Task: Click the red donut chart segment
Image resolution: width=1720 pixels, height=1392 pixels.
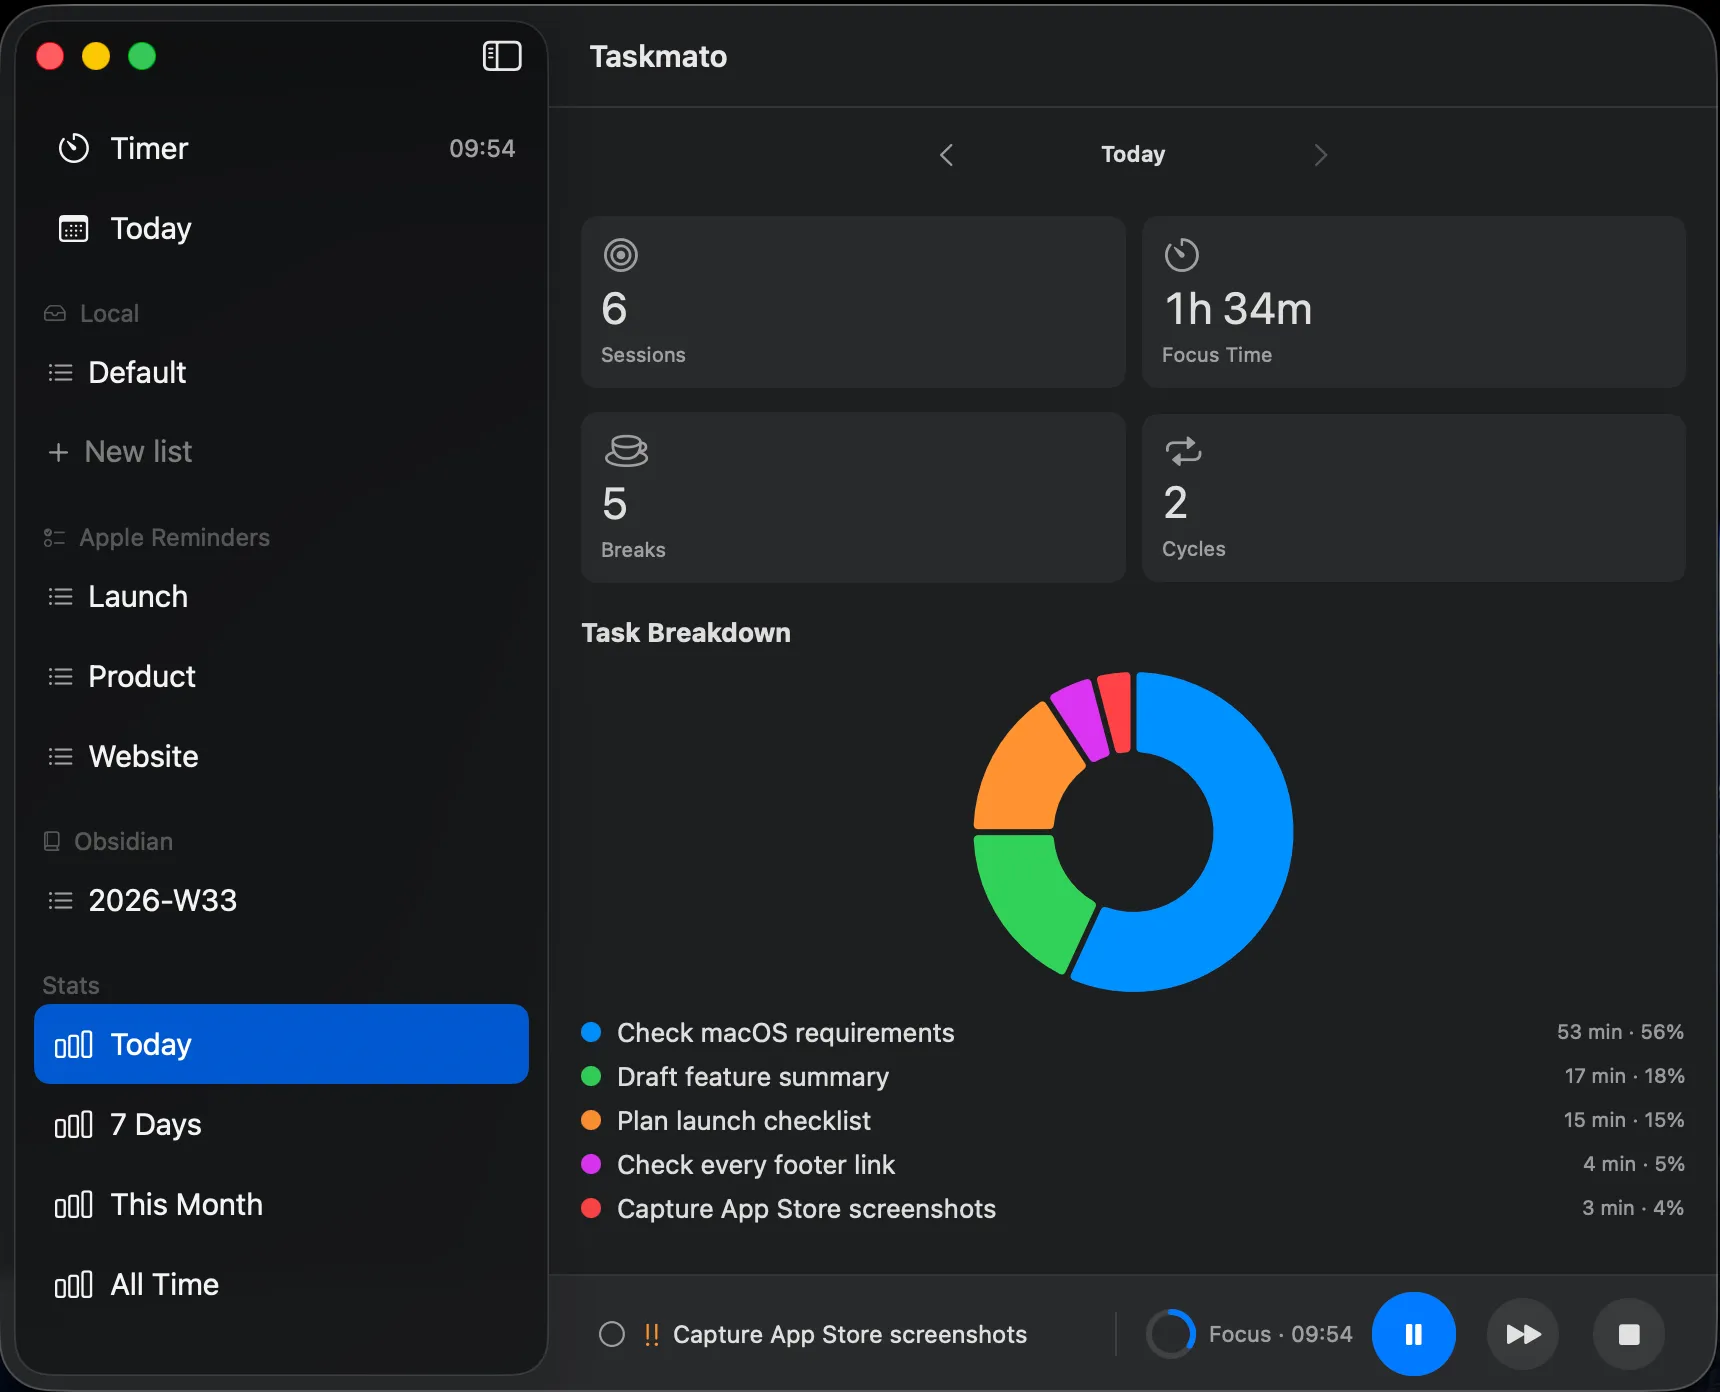Action: click(x=1117, y=711)
